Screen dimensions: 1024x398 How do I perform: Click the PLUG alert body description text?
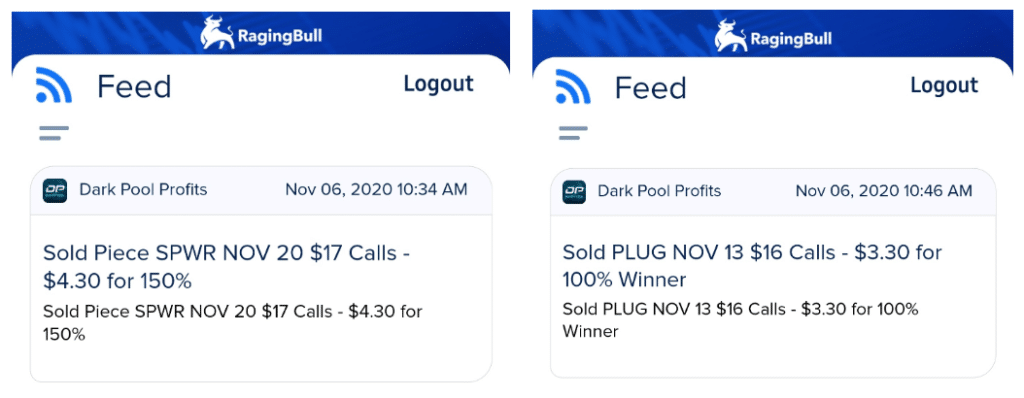click(x=741, y=320)
